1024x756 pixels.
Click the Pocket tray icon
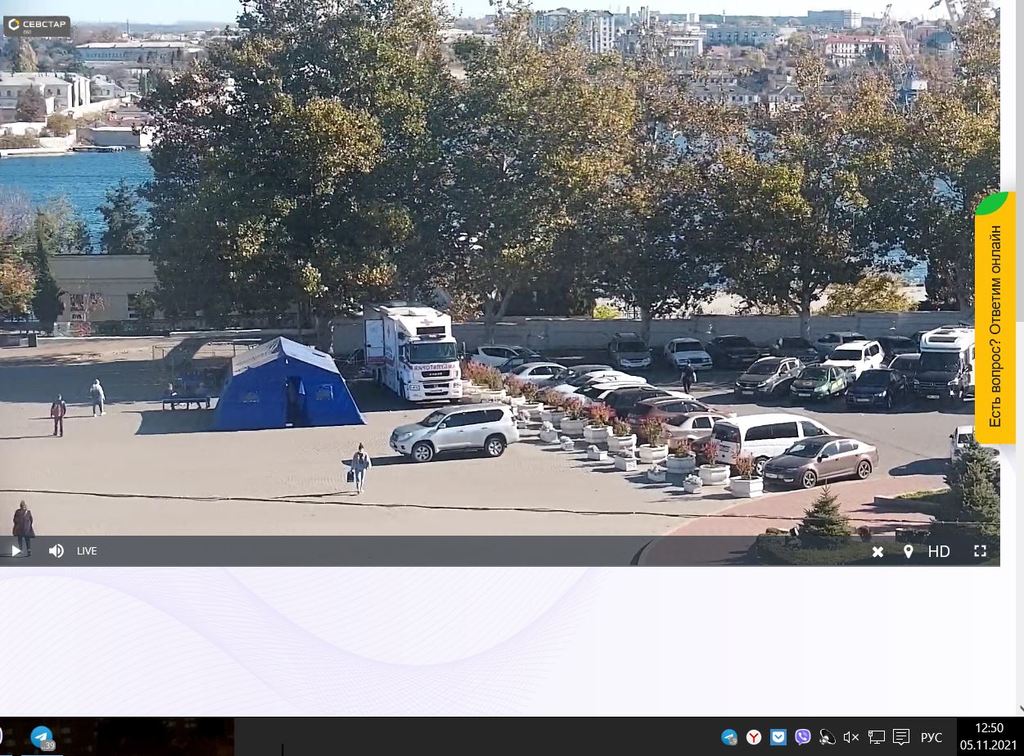pyautogui.click(x=778, y=737)
